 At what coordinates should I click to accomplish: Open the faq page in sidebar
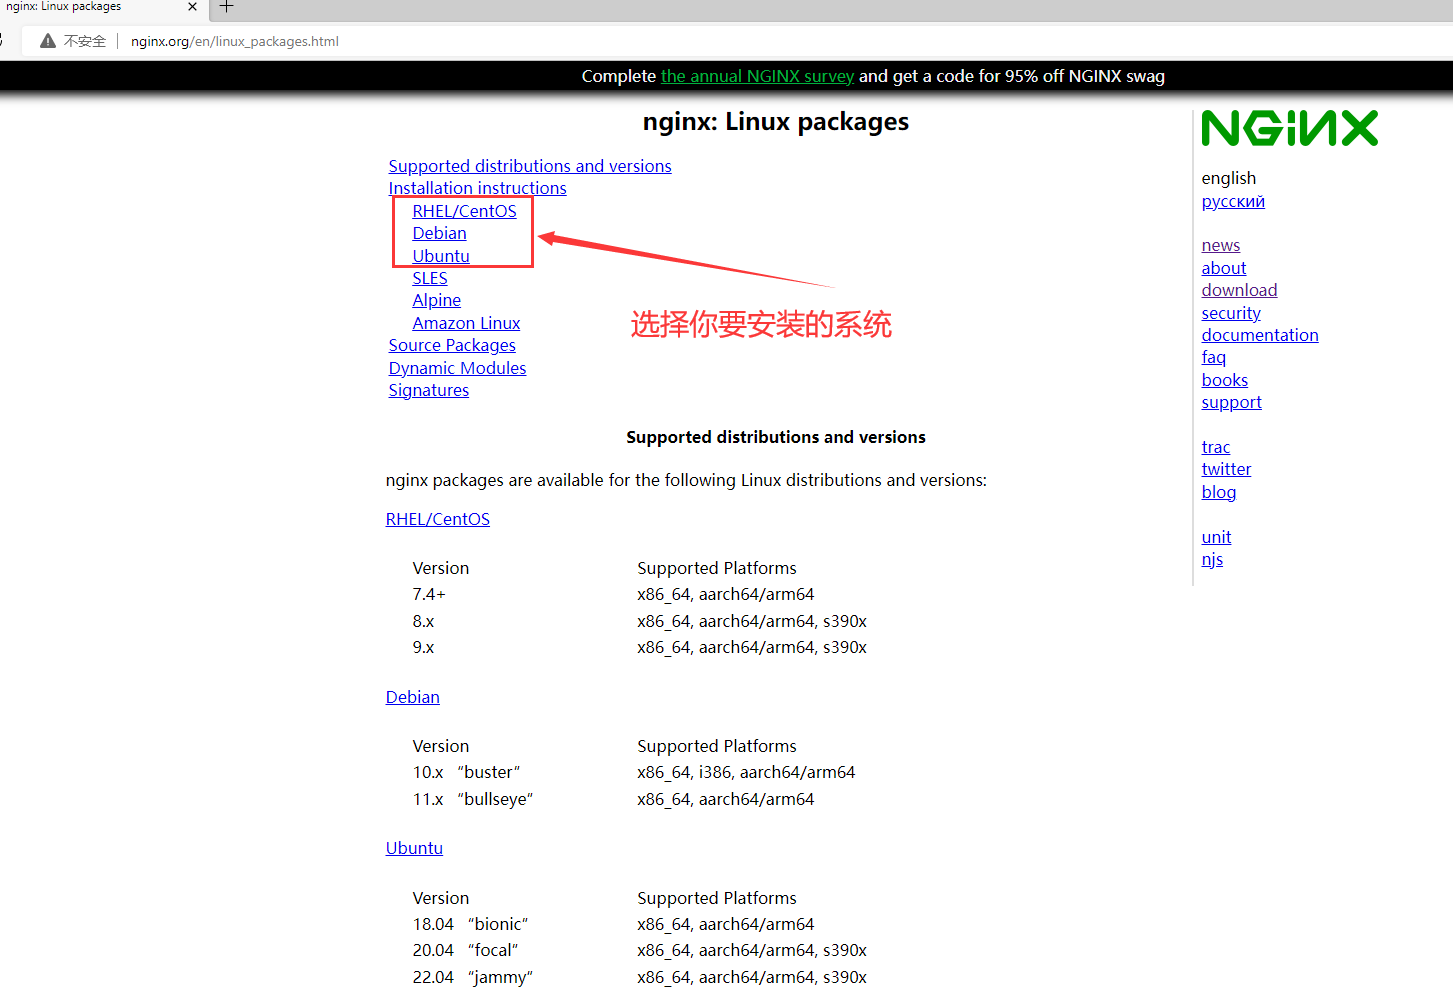coord(1213,357)
